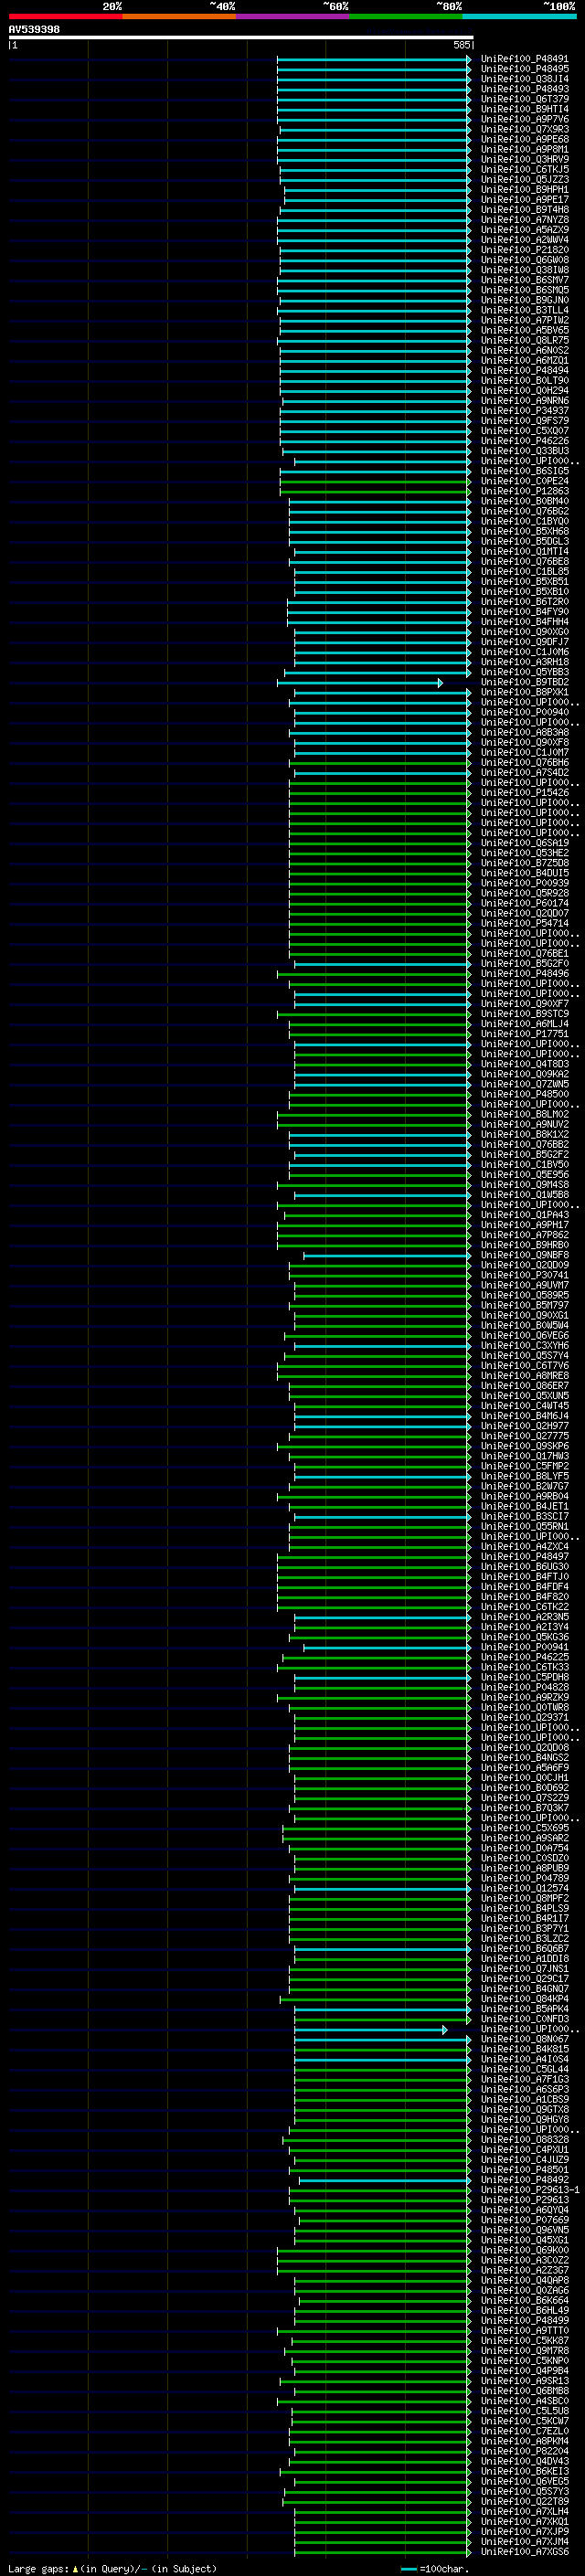
Task: Select last hit label UniRef100_A7XGS6
Action: tap(525, 2551)
